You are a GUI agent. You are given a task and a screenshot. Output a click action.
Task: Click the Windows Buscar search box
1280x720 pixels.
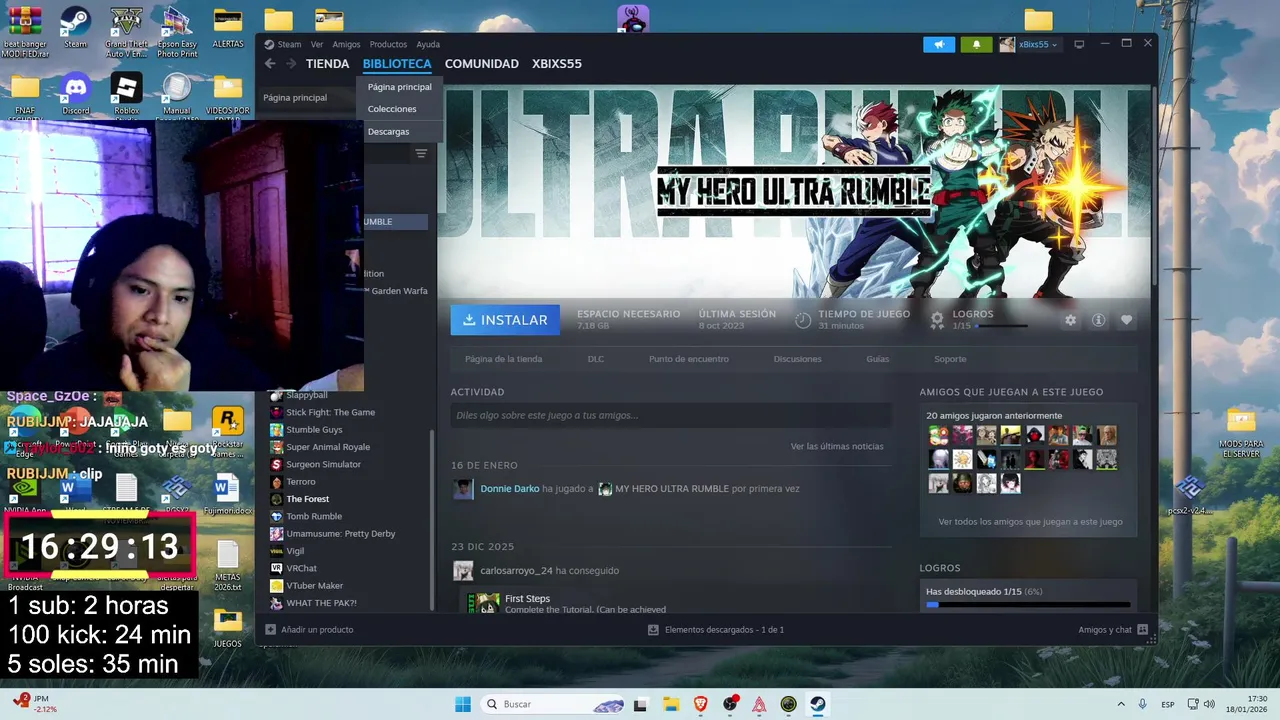click(x=553, y=704)
